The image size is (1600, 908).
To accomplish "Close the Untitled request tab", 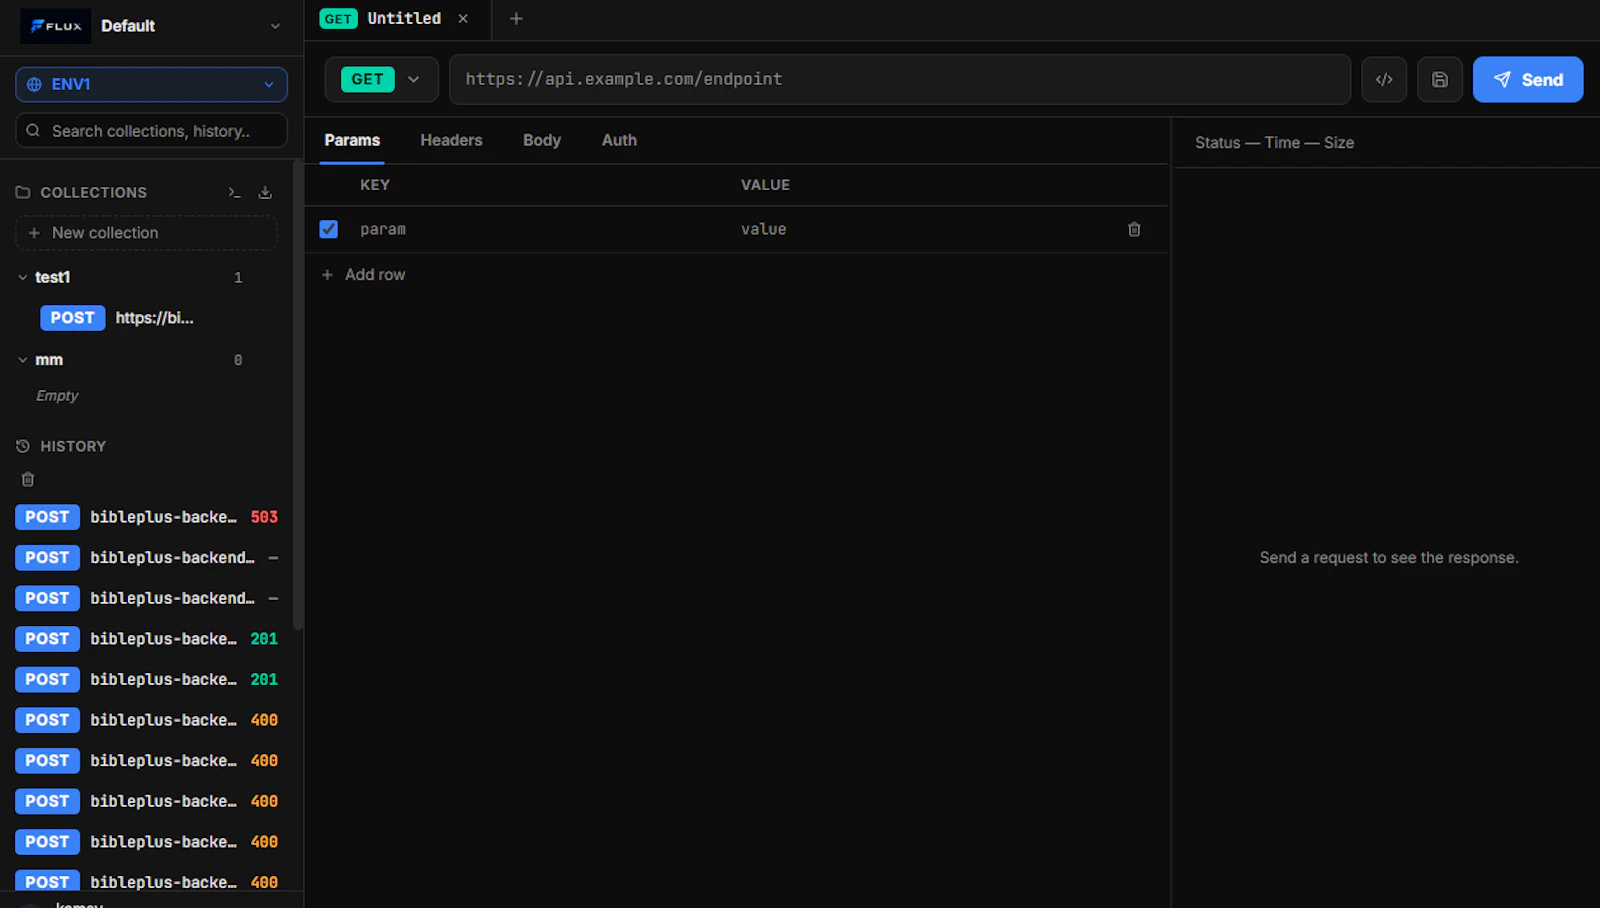I will tap(463, 18).
